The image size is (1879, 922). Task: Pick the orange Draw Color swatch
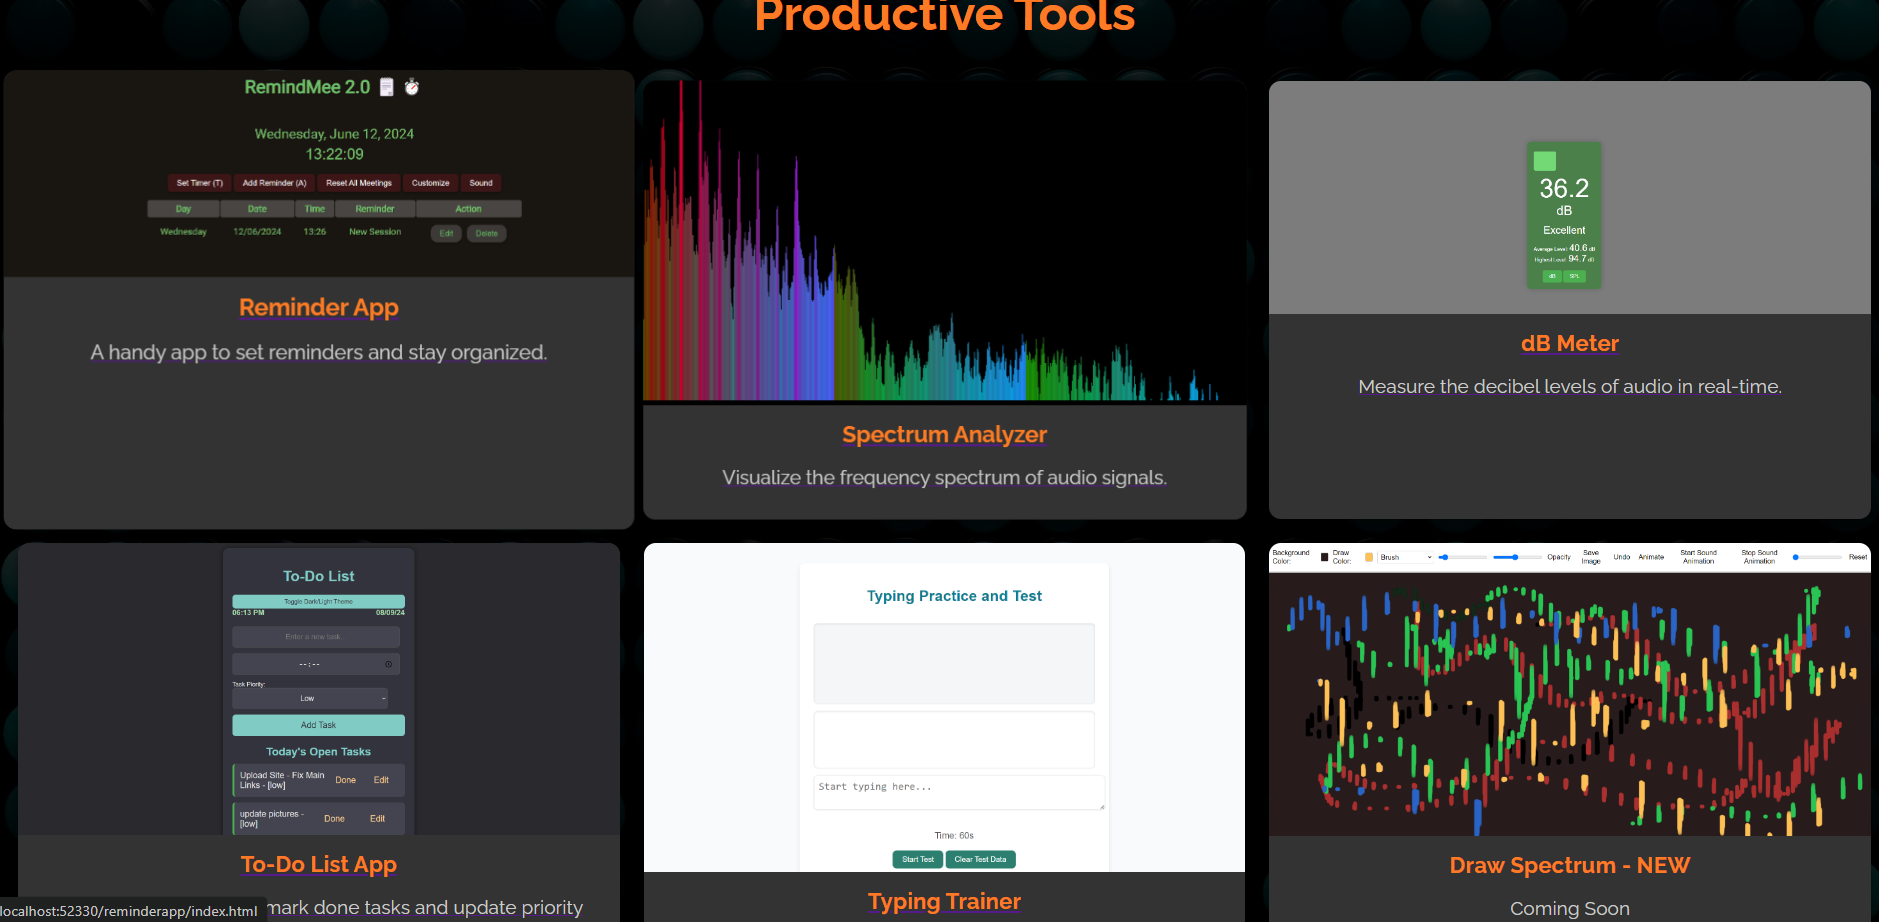point(1369,557)
